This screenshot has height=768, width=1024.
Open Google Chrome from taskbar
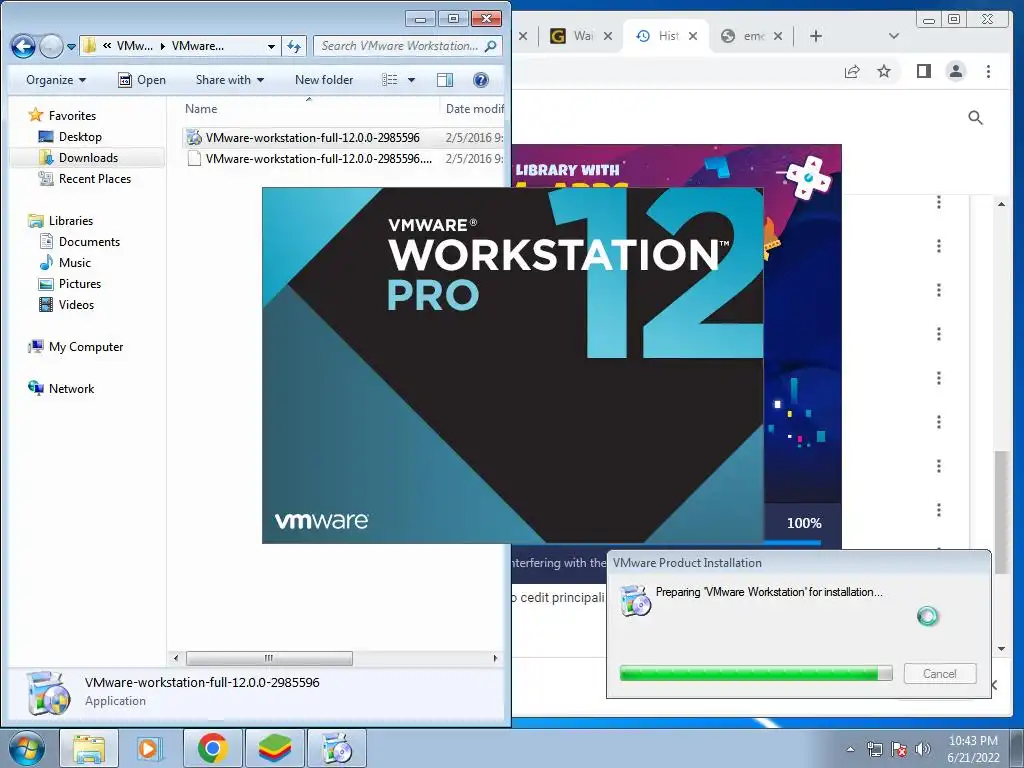pos(212,748)
